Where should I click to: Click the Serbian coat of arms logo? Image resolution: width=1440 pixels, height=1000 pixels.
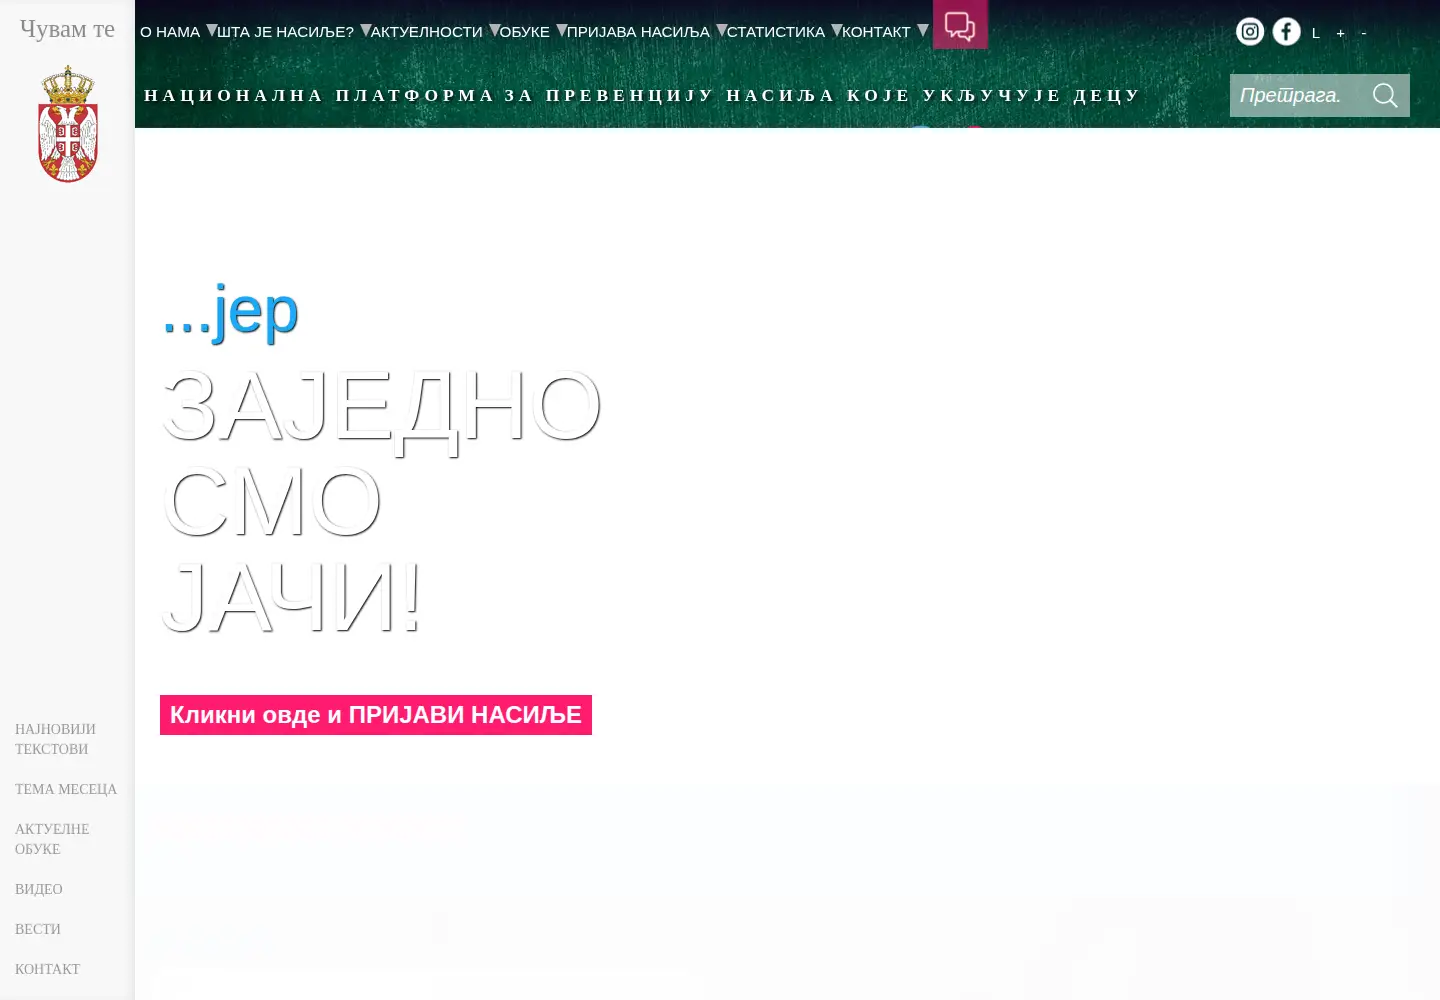68,124
